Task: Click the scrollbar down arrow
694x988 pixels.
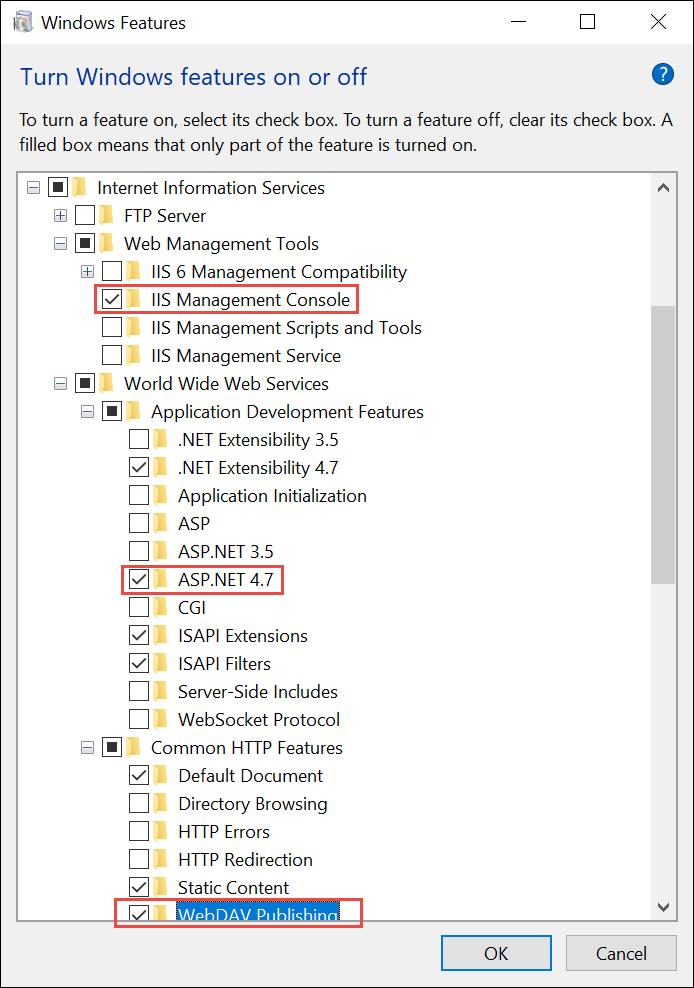Action: point(663,906)
